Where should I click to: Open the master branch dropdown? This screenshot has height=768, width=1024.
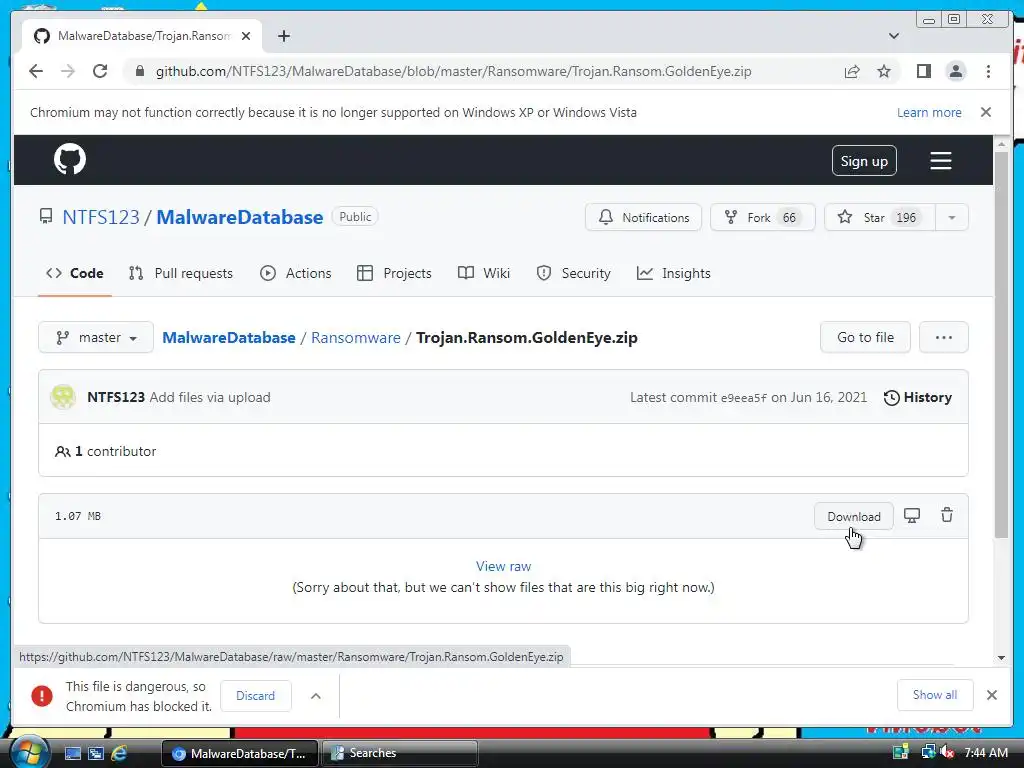tap(96, 337)
